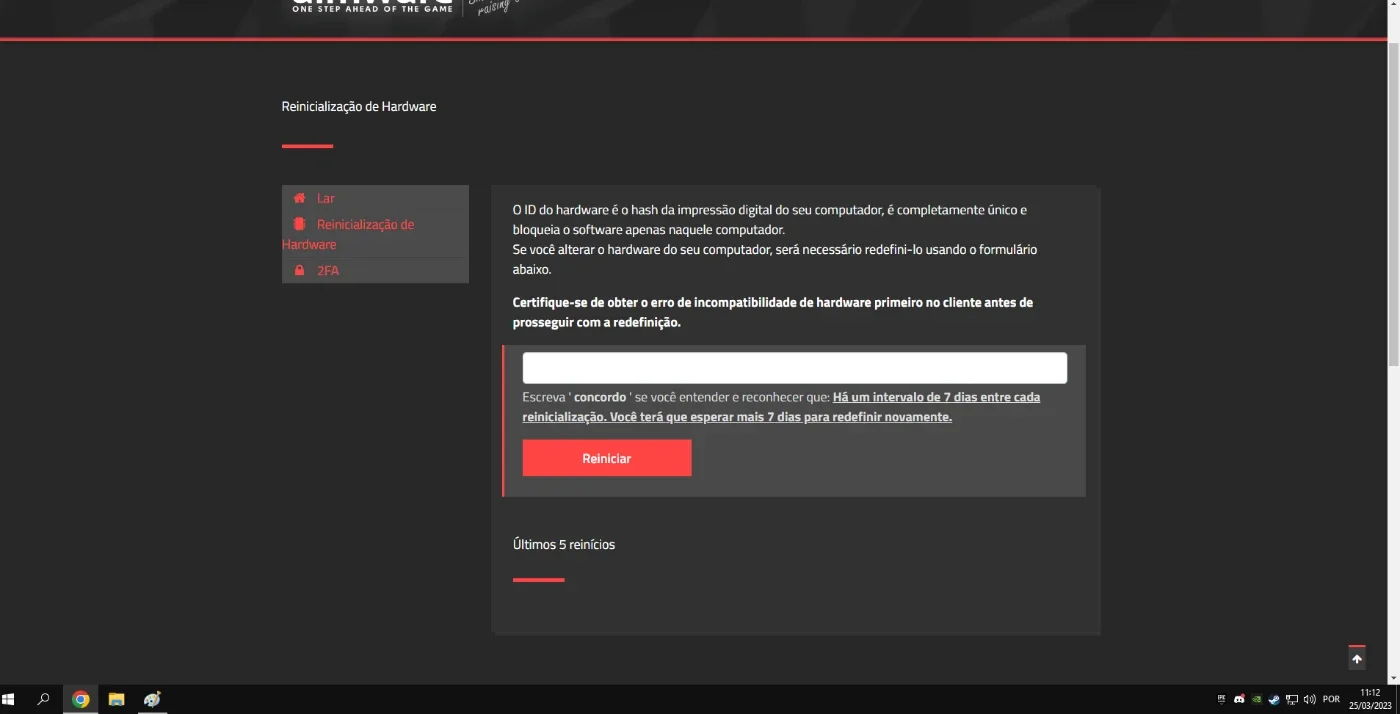Click the Discord tray icon
The image size is (1400, 714).
(1239, 699)
